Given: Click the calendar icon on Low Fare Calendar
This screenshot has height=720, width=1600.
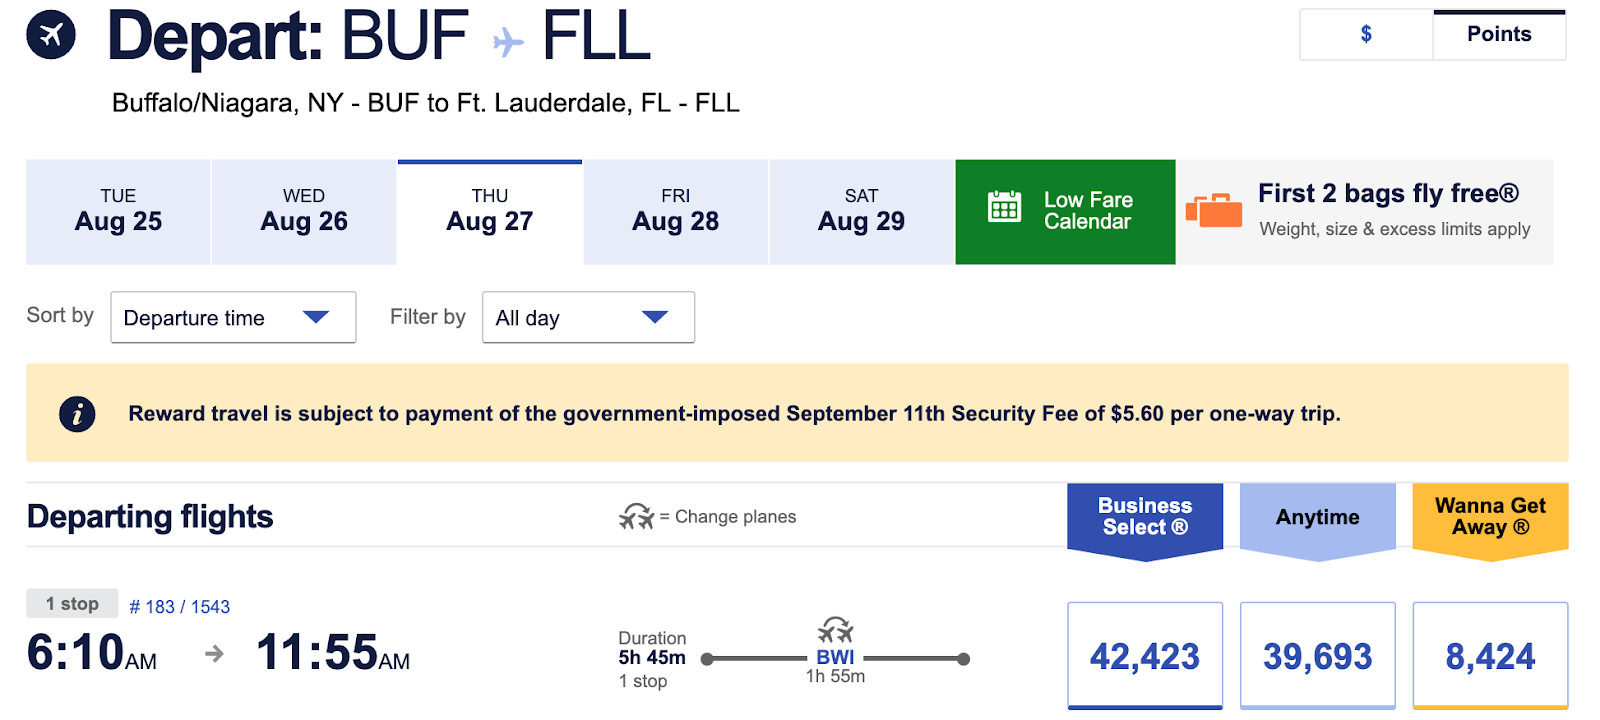Looking at the screenshot, I should (1004, 207).
